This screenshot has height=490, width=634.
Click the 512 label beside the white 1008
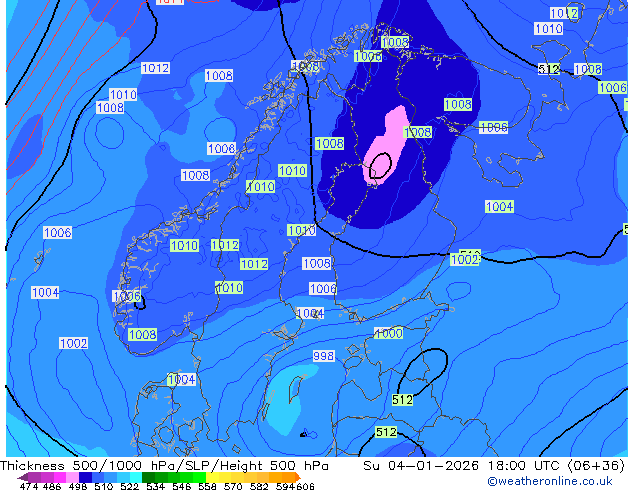click(549, 69)
